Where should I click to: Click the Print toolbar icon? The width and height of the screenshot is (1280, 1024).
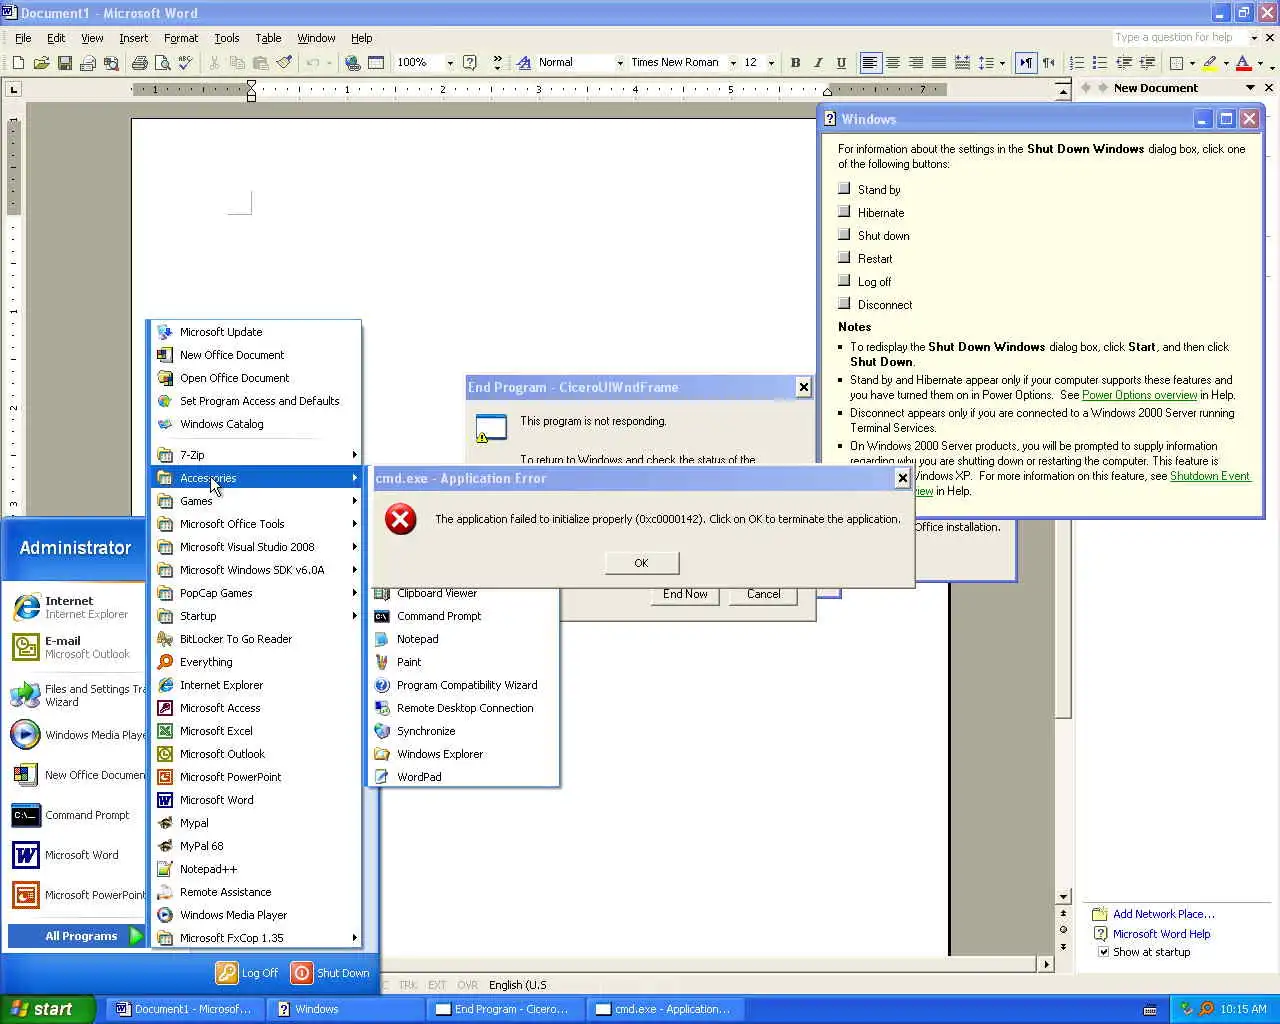[x=139, y=63]
